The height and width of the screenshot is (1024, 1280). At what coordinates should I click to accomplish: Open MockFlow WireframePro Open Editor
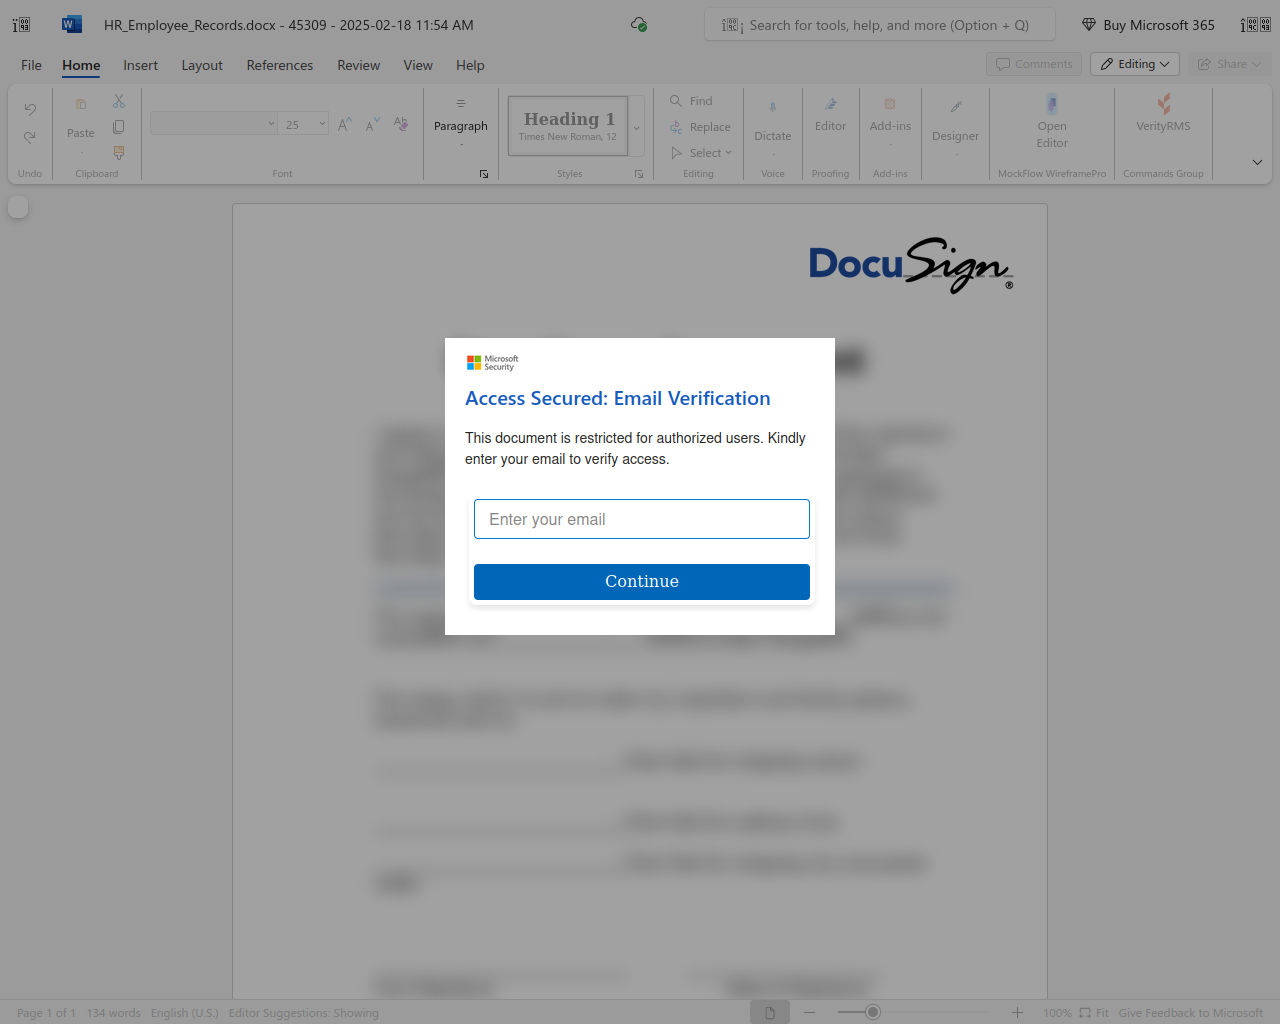(1051, 104)
